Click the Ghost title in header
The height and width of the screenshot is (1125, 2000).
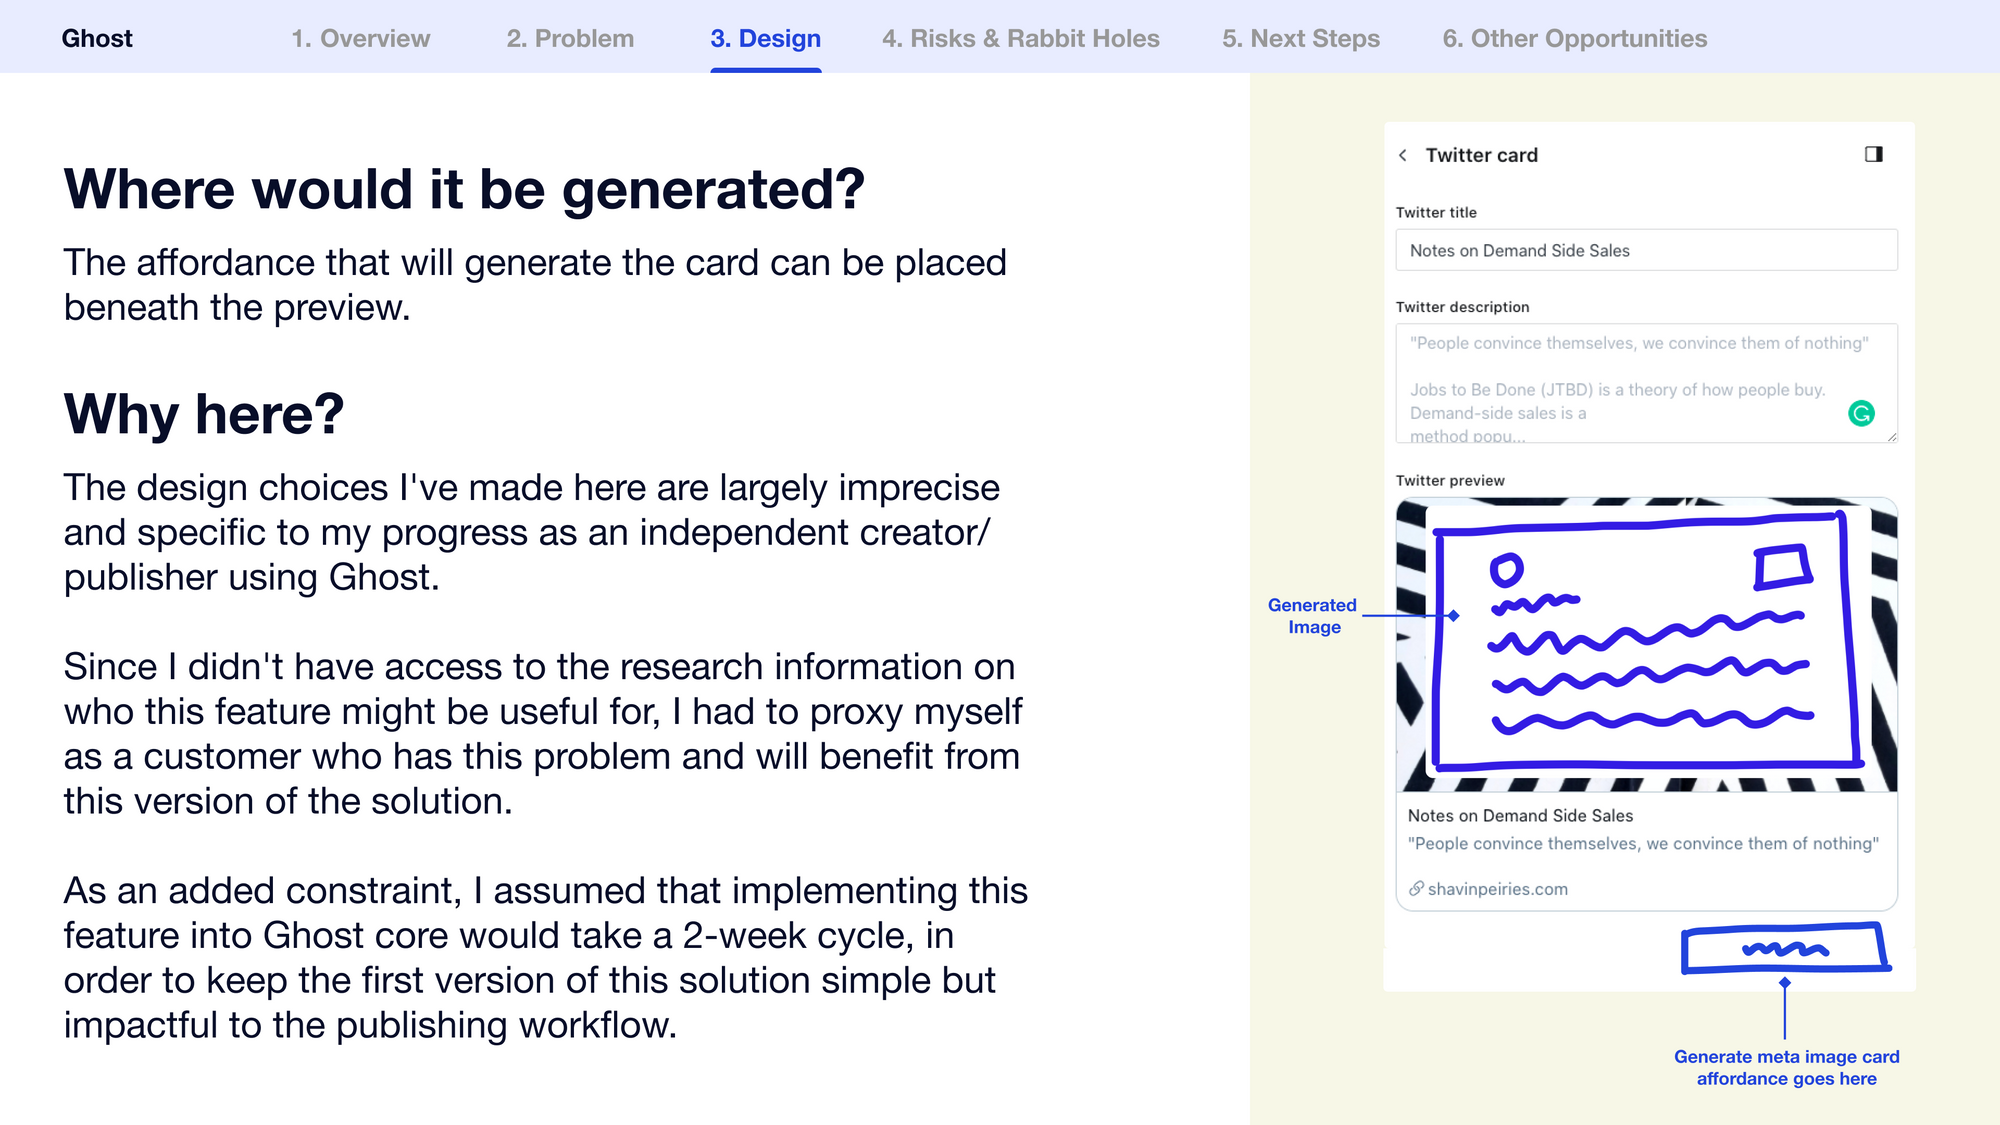[97, 38]
